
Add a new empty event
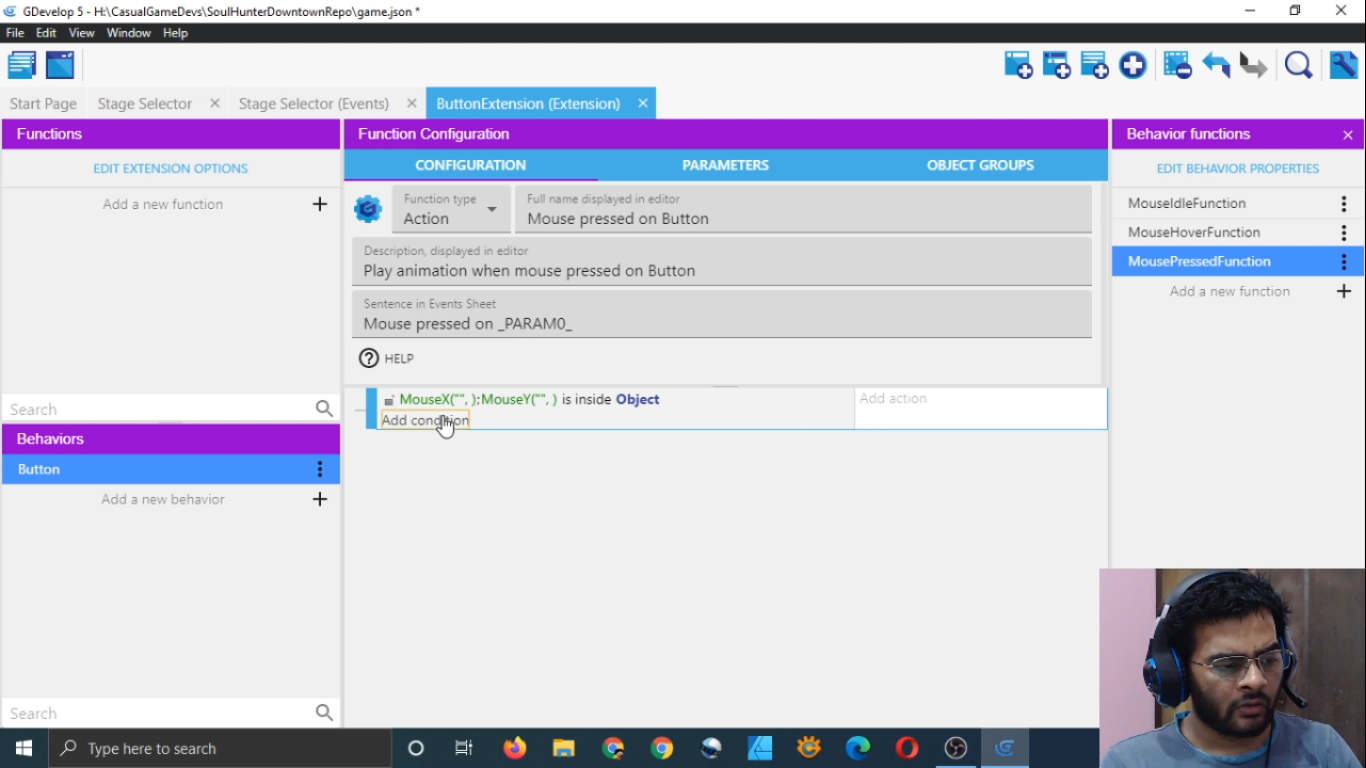[1018, 66]
